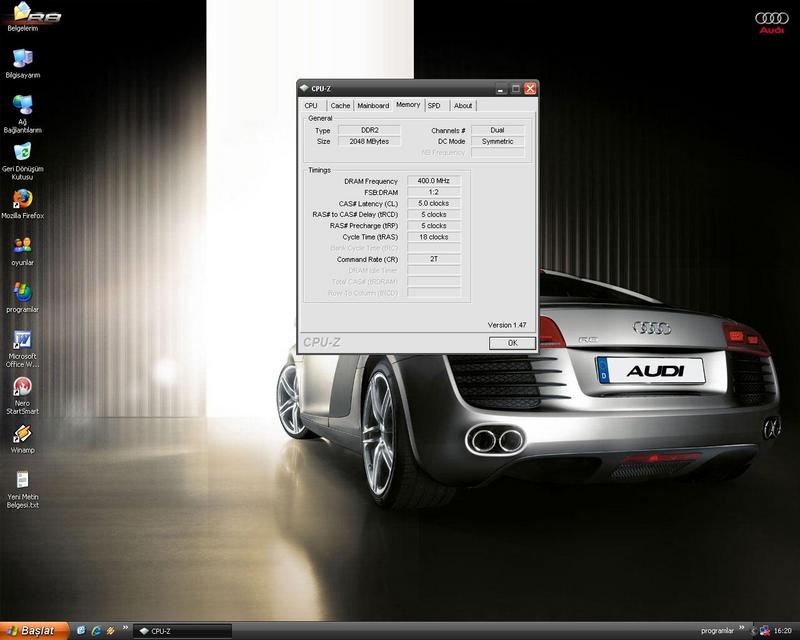The height and width of the screenshot is (640, 800).
Task: Click the system tray network icon
Action: pos(764,631)
